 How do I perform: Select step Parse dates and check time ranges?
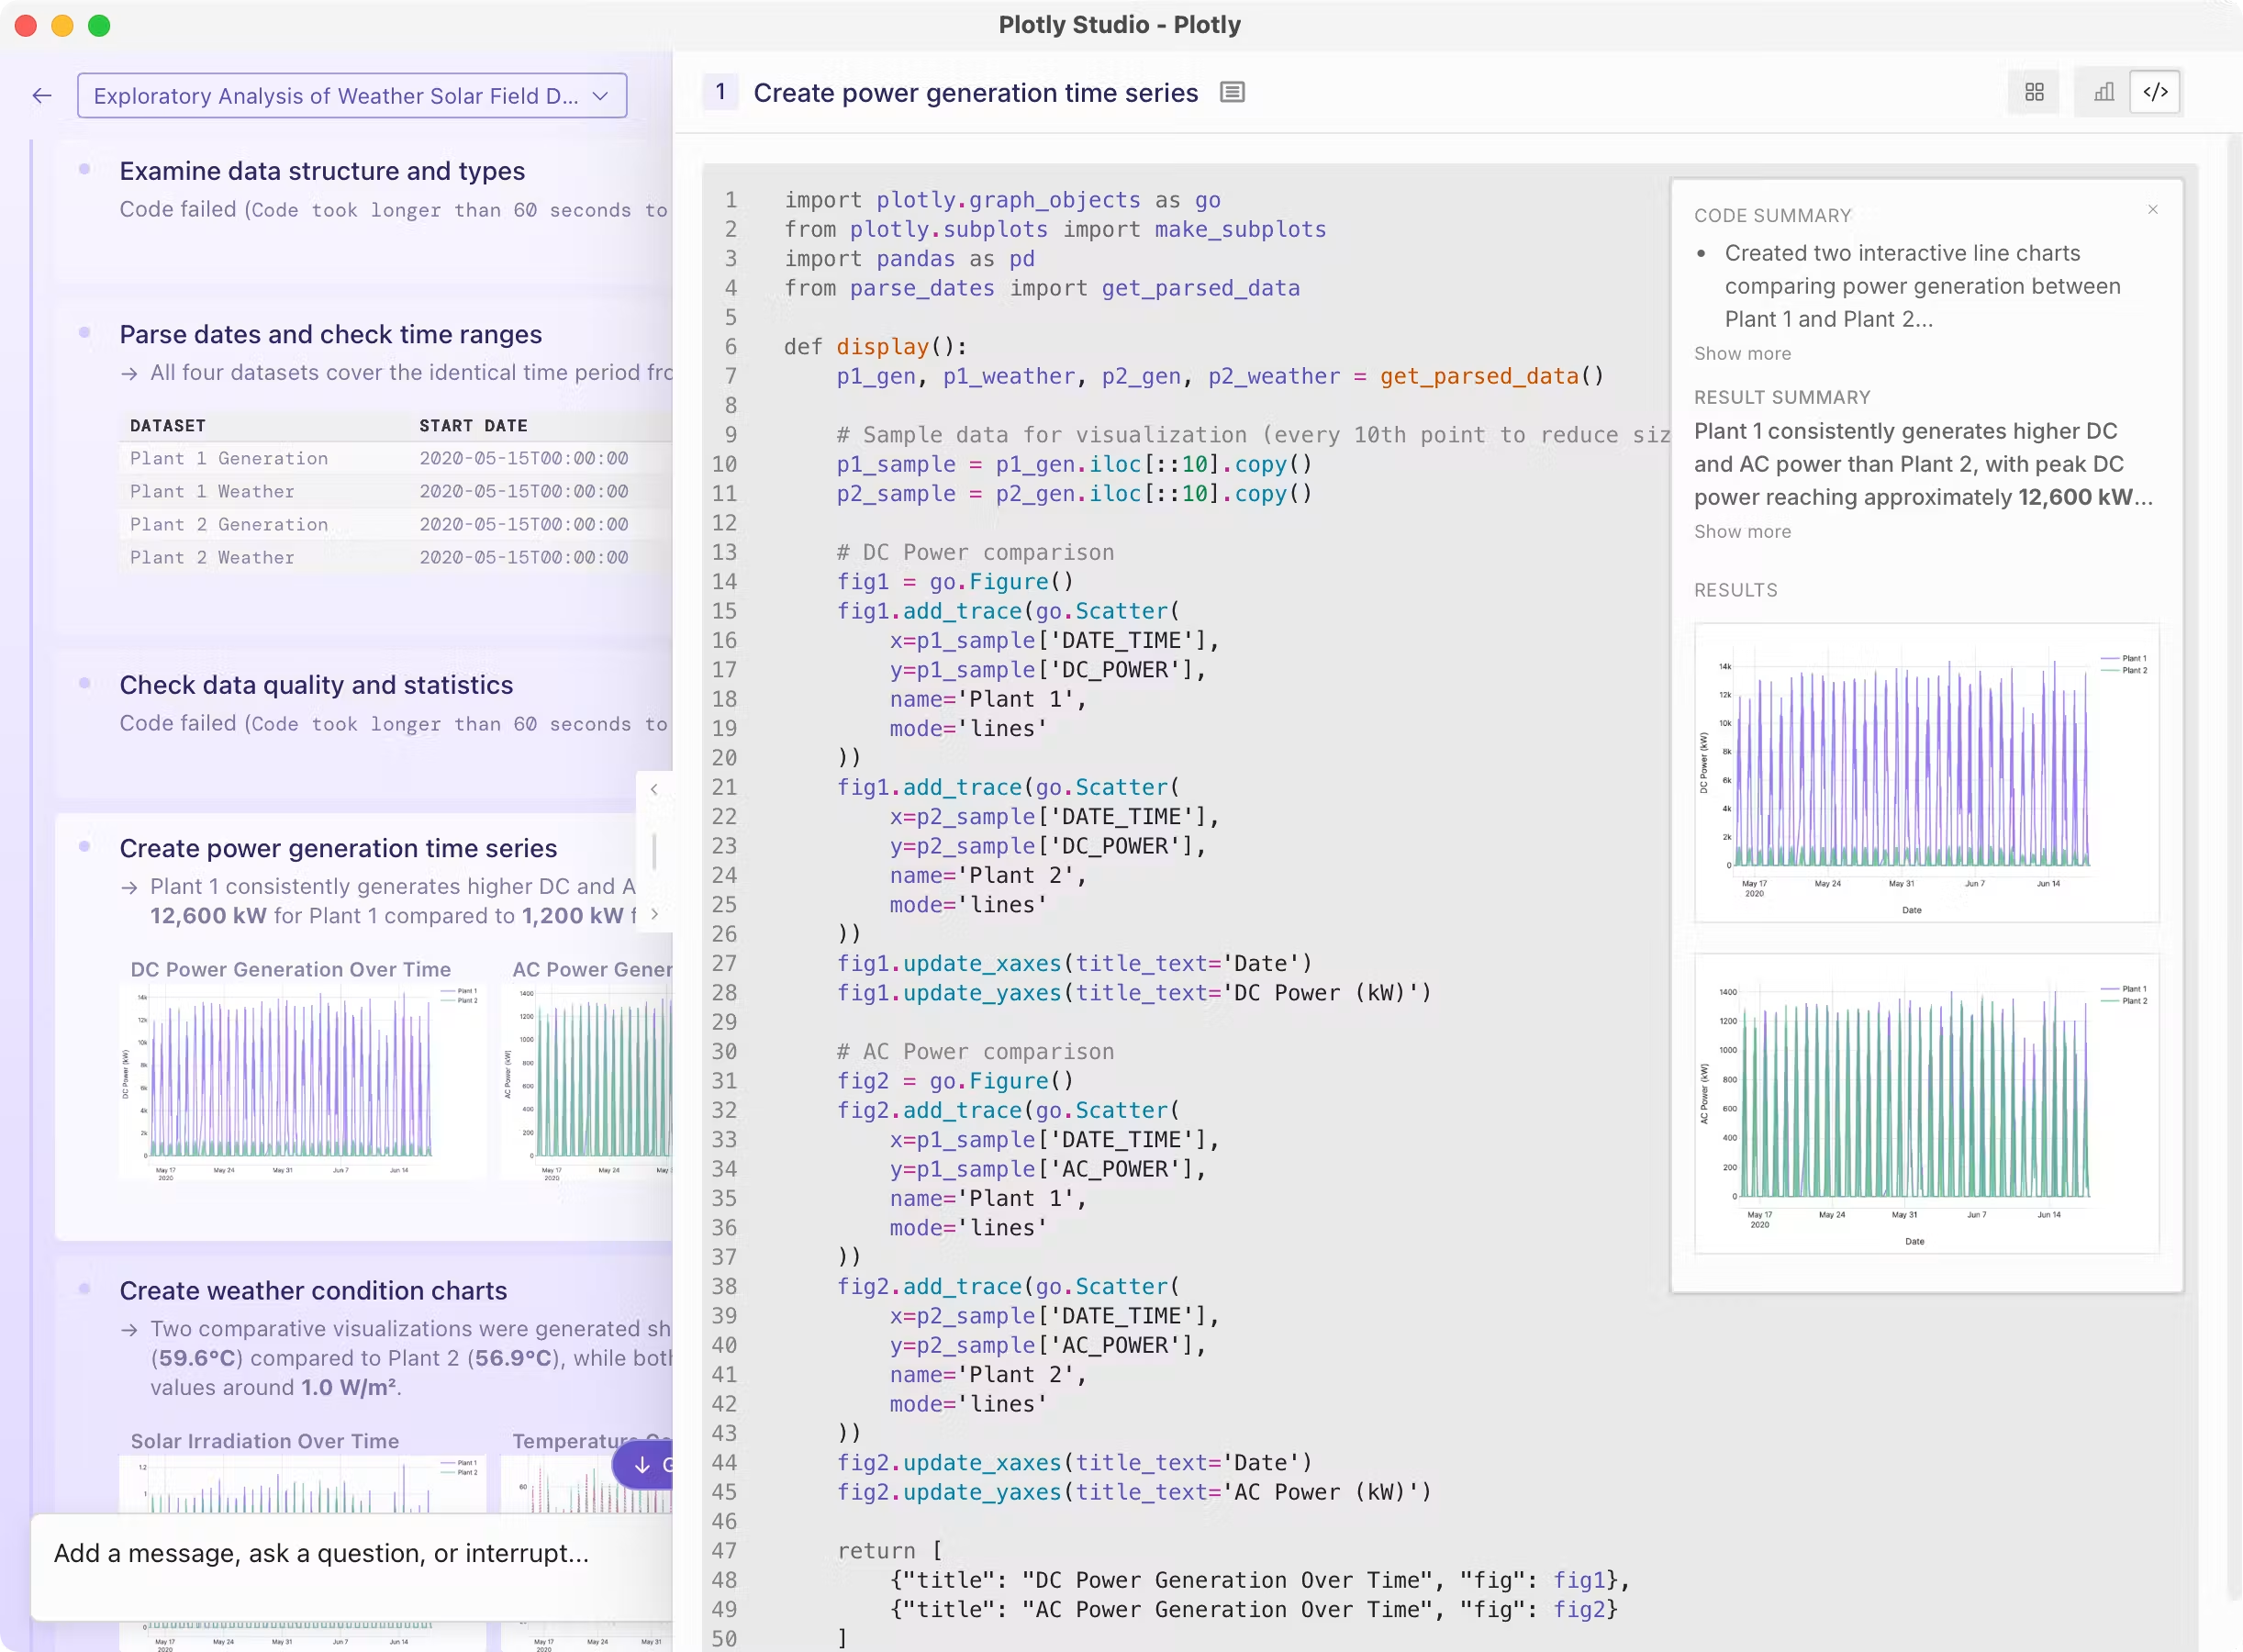(x=330, y=334)
